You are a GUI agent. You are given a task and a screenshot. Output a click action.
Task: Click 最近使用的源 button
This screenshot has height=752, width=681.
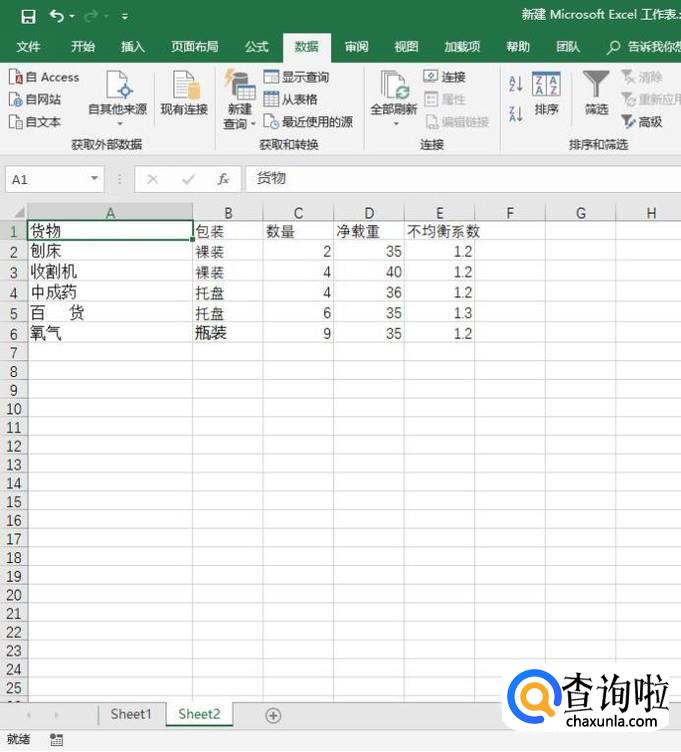pos(308,122)
